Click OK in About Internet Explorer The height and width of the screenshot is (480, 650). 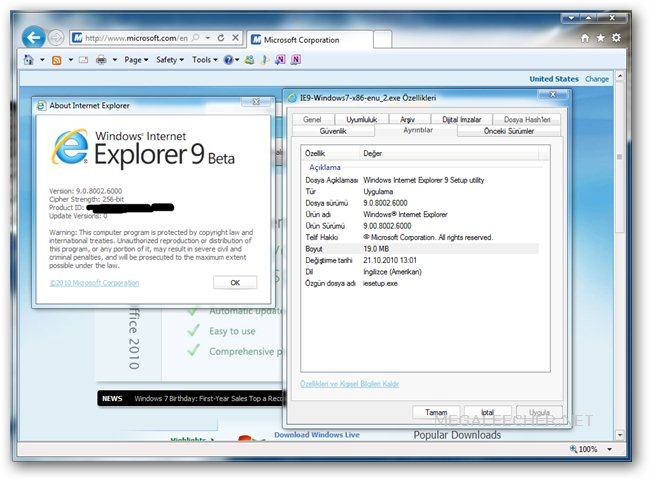point(235,283)
